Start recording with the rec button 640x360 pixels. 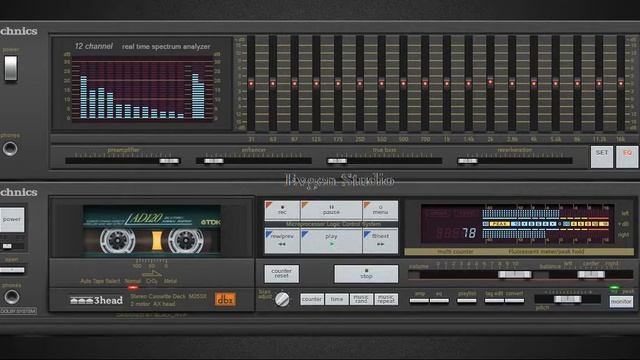tap(282, 210)
